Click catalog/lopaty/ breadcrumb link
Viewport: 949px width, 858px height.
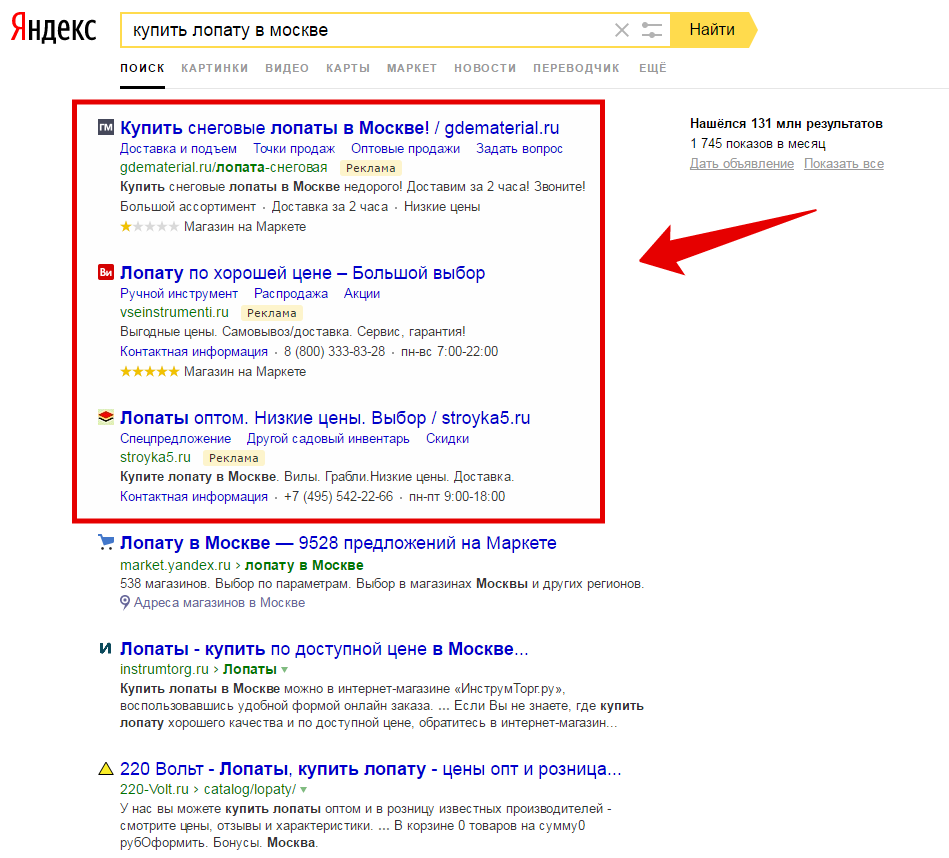(x=250, y=789)
